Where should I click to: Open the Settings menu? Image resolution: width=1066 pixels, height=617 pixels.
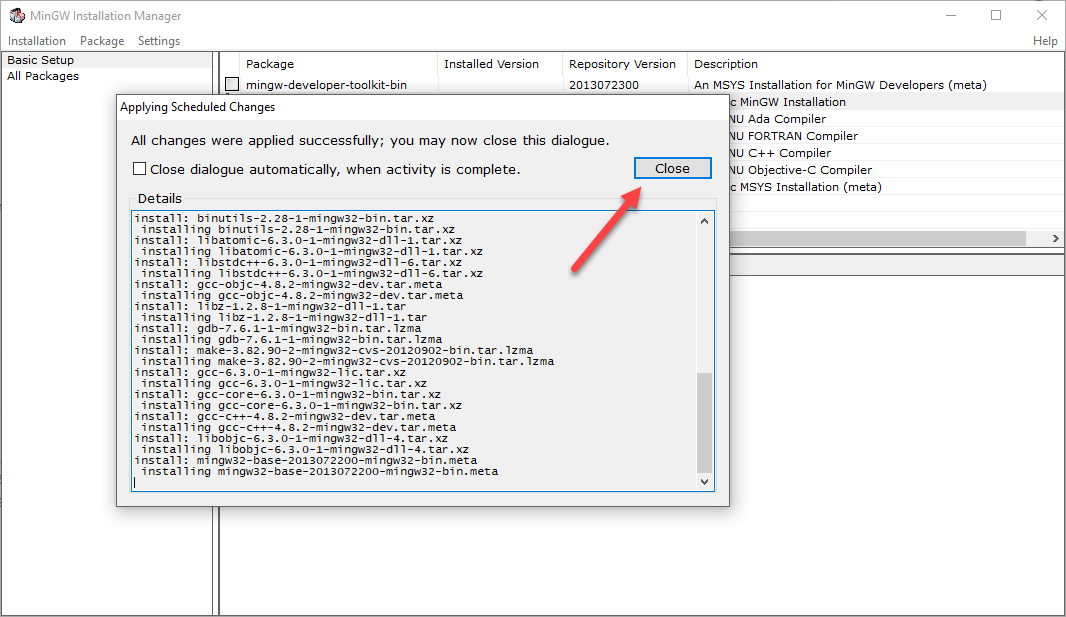coord(158,41)
